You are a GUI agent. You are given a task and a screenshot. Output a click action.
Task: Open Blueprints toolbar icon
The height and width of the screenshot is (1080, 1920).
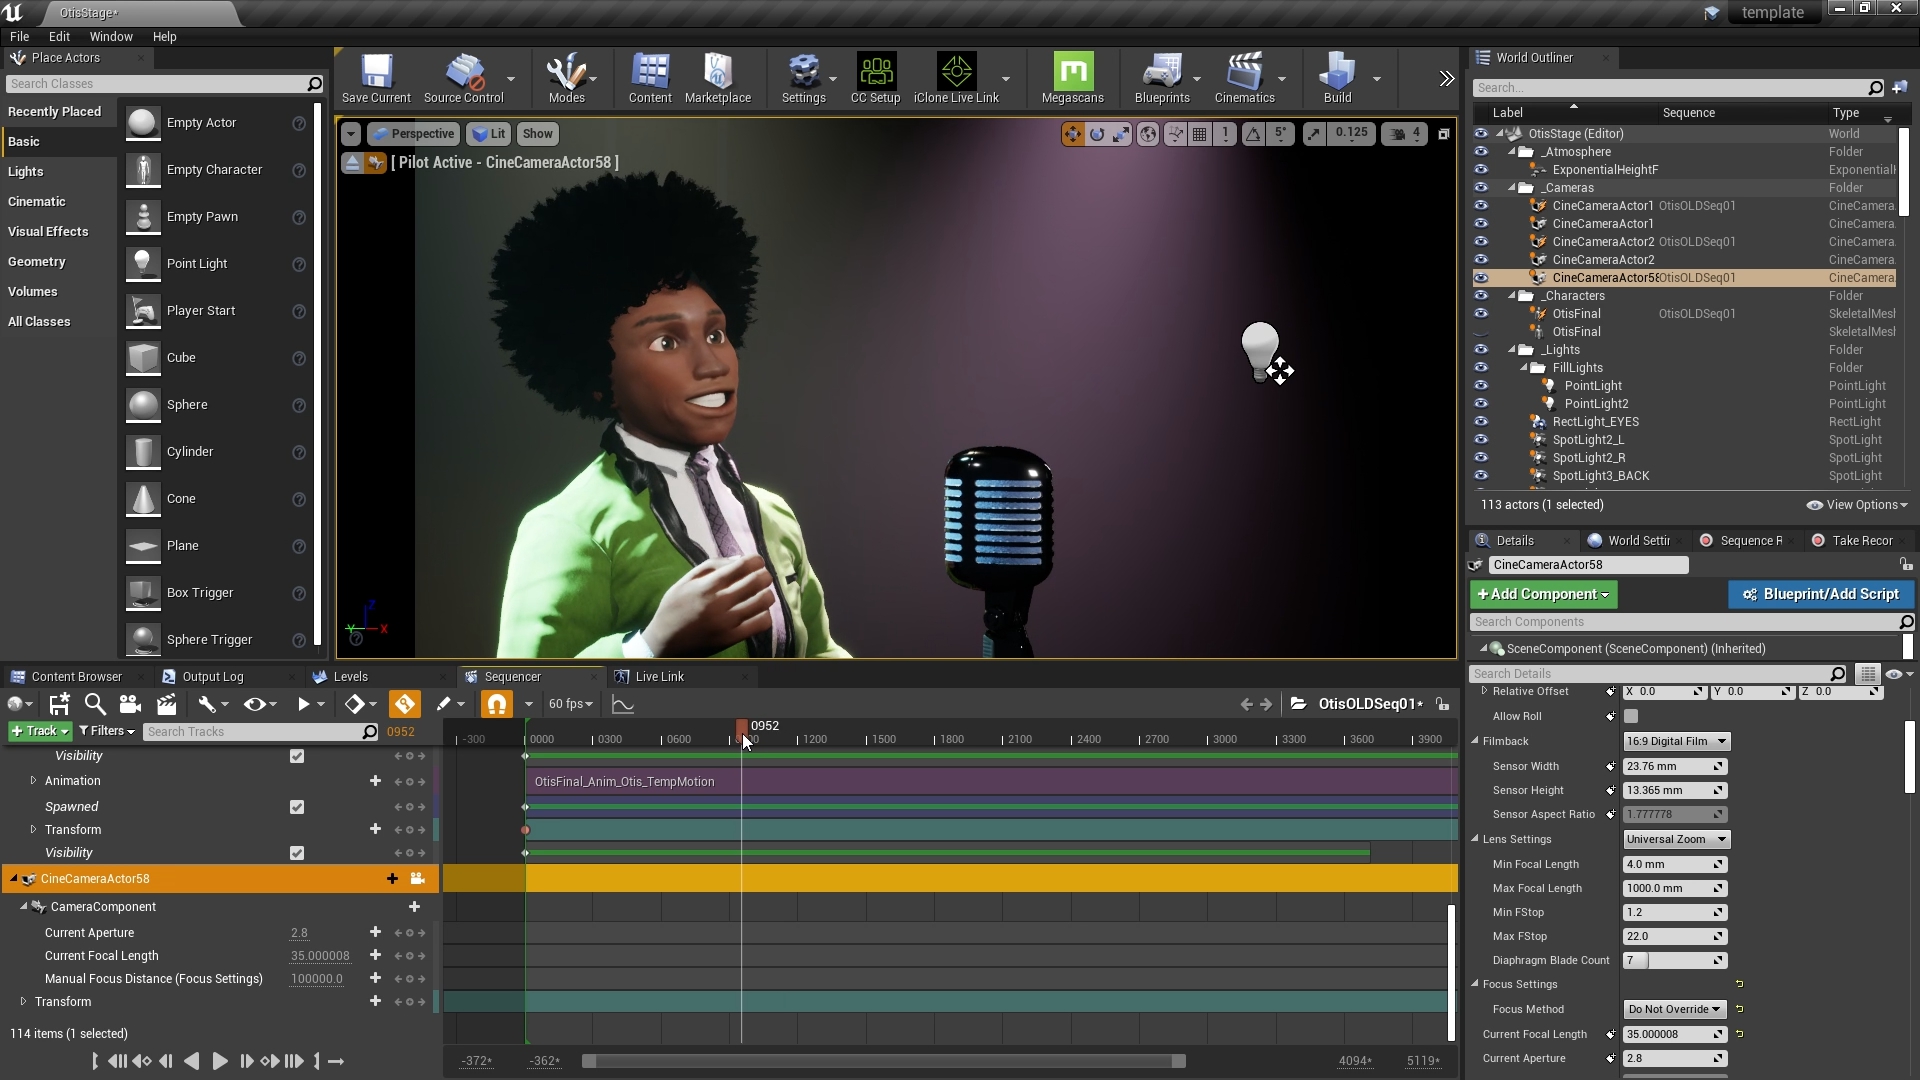[1162, 78]
